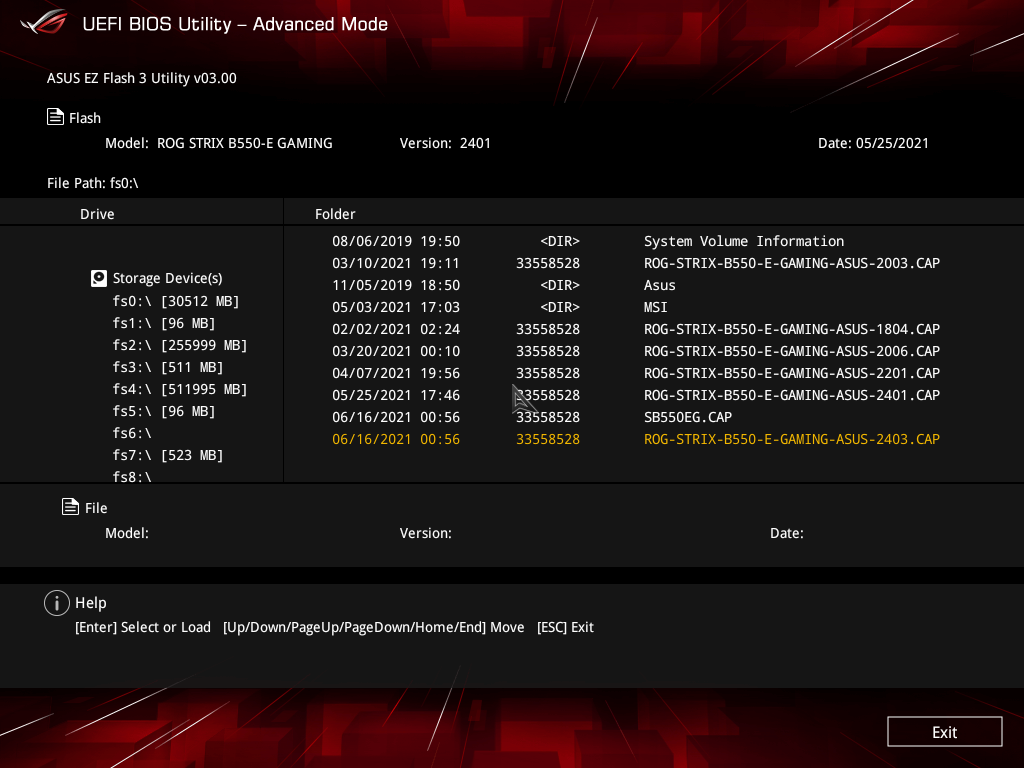This screenshot has width=1024, height=768.
Task: Select drive fs4:\ [511995 MB]
Action: click(x=180, y=389)
